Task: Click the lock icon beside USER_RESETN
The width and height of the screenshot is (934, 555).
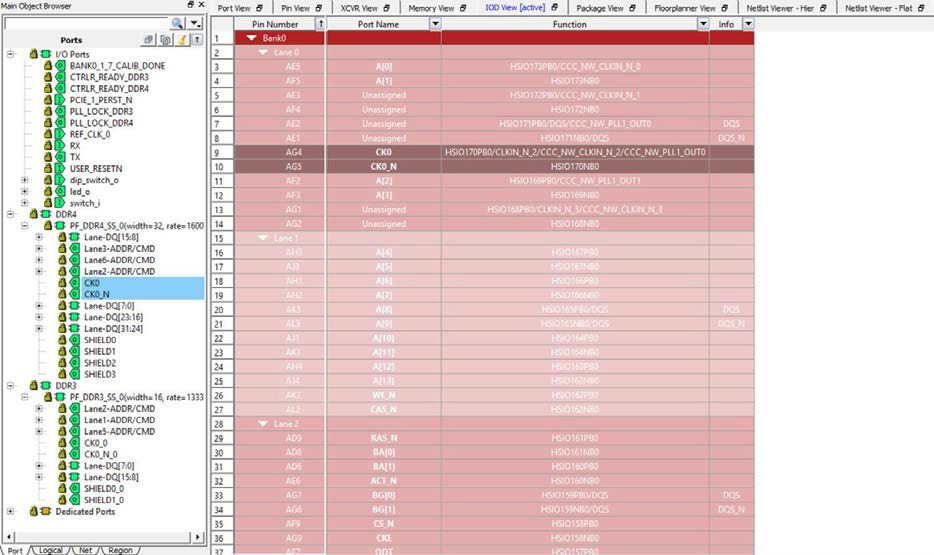Action: tap(48, 169)
